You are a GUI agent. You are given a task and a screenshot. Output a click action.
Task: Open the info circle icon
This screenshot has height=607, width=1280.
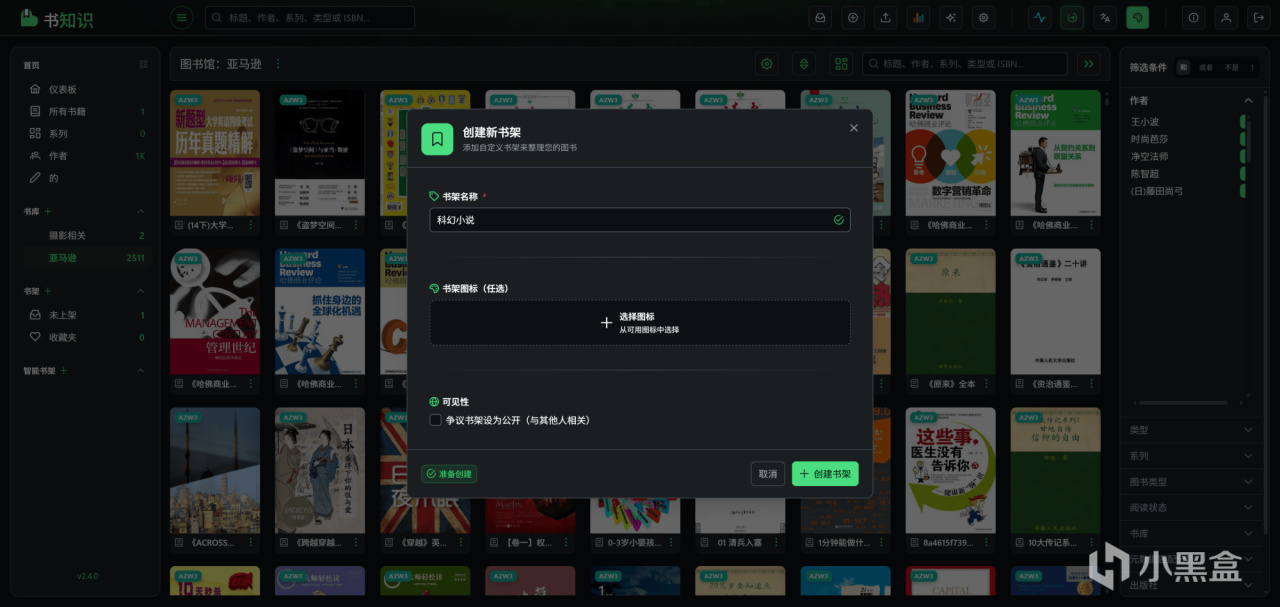(x=1193, y=17)
